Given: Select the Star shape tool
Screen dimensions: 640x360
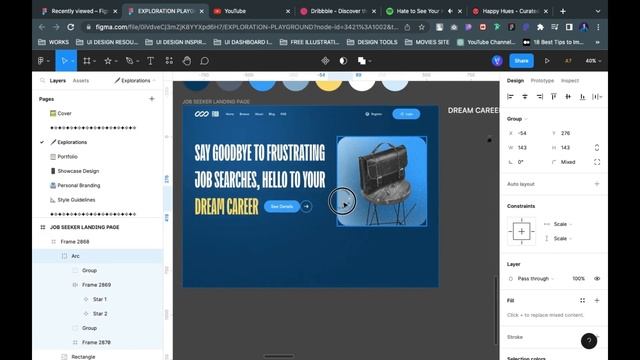Looking at the screenshot, I should [108, 61].
